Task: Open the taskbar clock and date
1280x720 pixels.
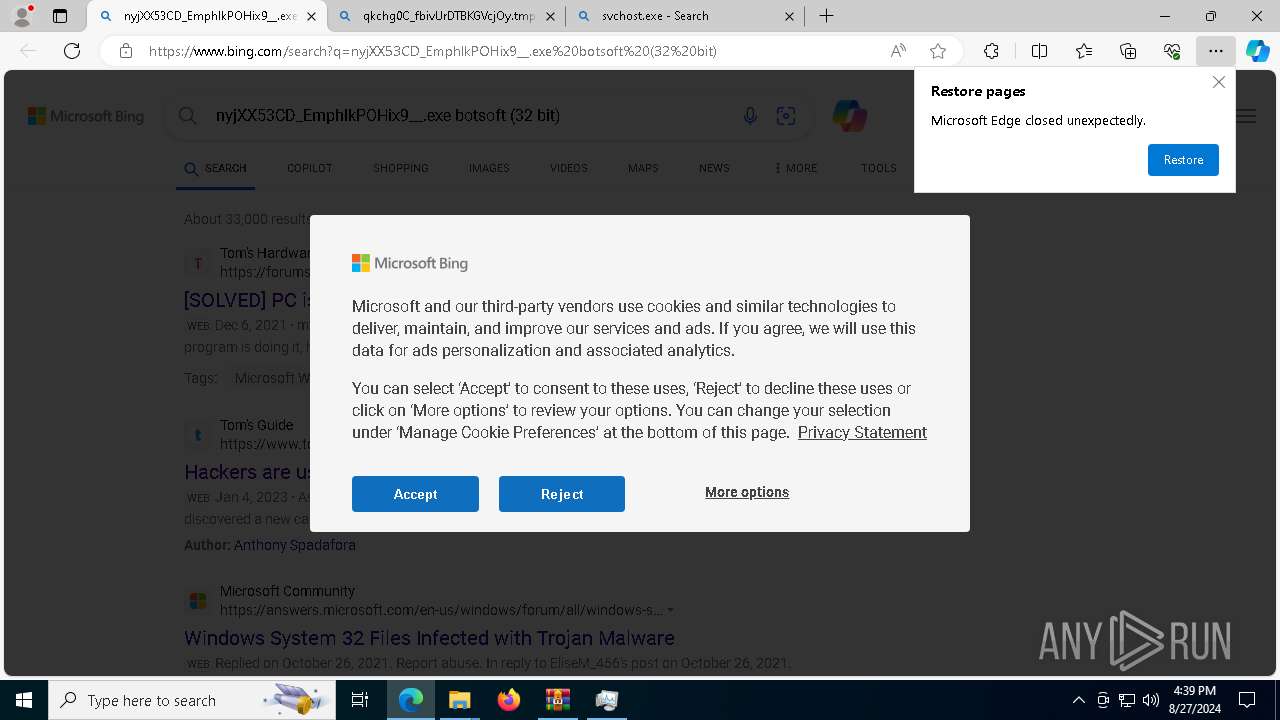Action: coord(1194,700)
